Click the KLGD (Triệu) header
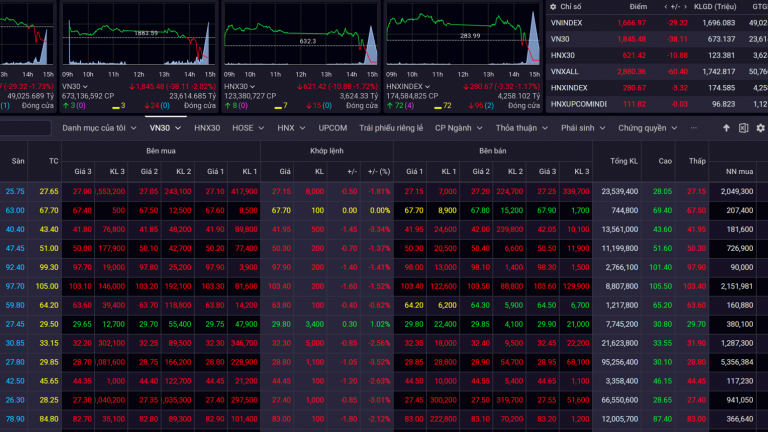768x432 pixels. pyautogui.click(x=715, y=7)
